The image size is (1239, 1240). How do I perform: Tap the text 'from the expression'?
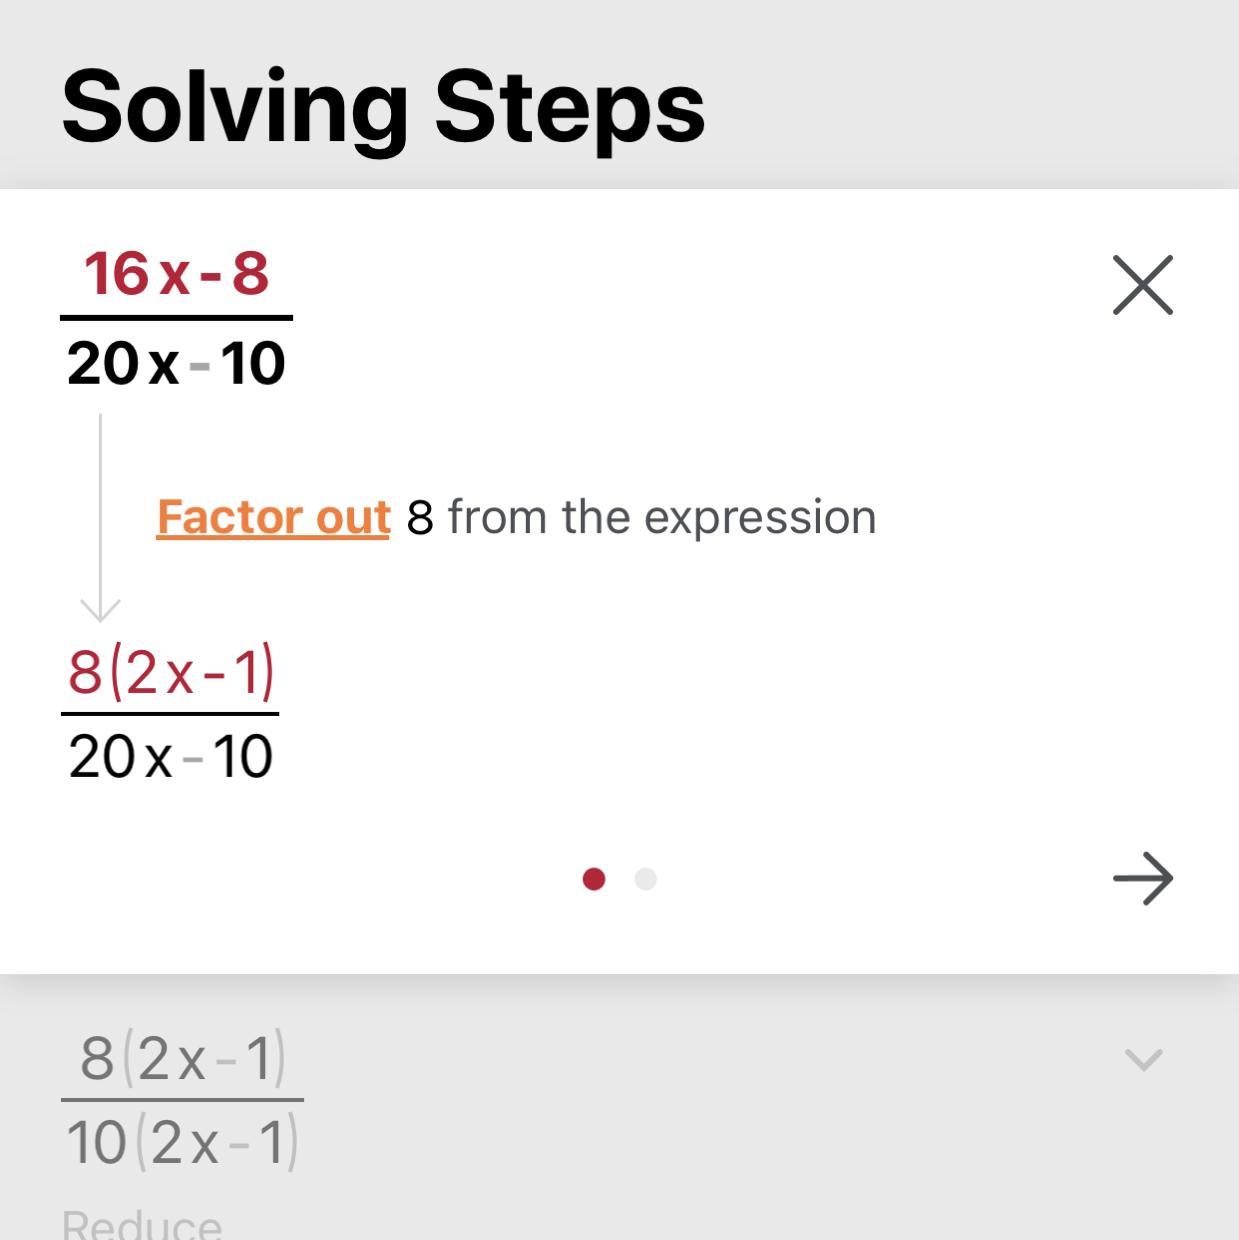[661, 518]
